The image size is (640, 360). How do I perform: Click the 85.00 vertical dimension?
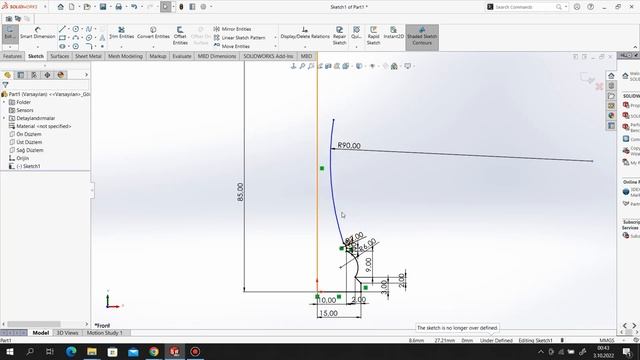click(240, 192)
